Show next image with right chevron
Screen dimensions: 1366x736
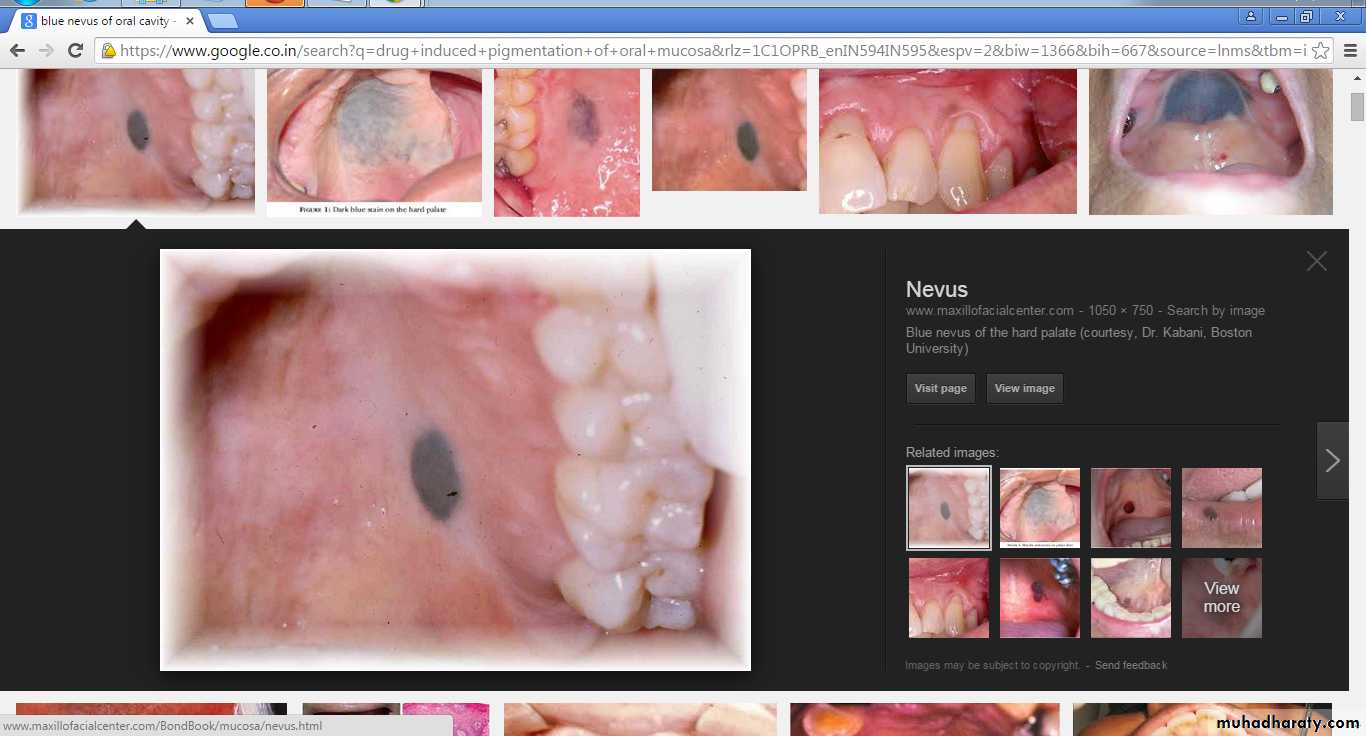pos(1332,460)
